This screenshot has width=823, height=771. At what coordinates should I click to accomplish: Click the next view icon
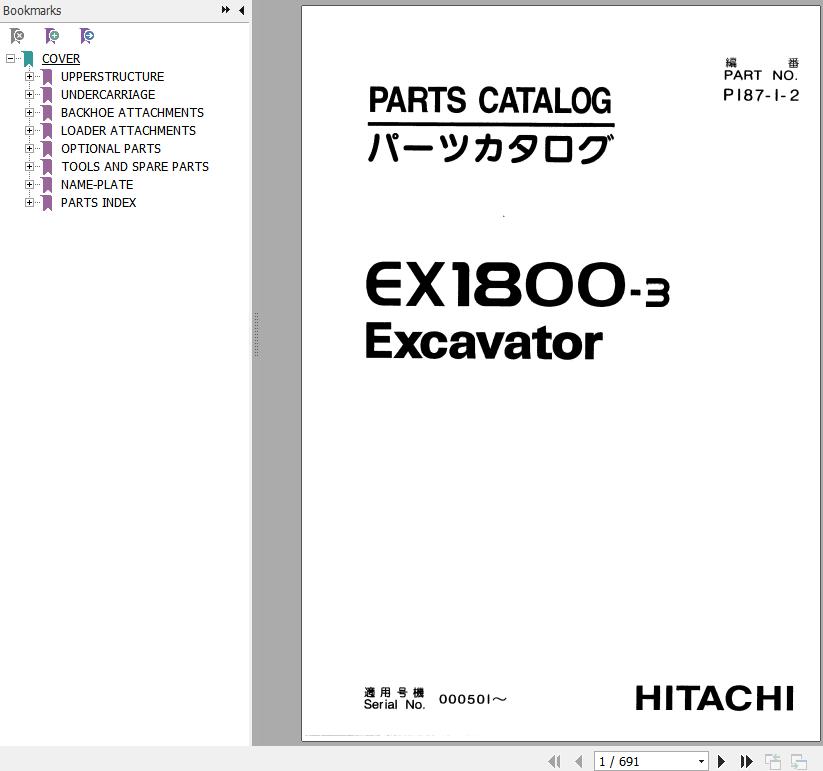tap(799, 761)
